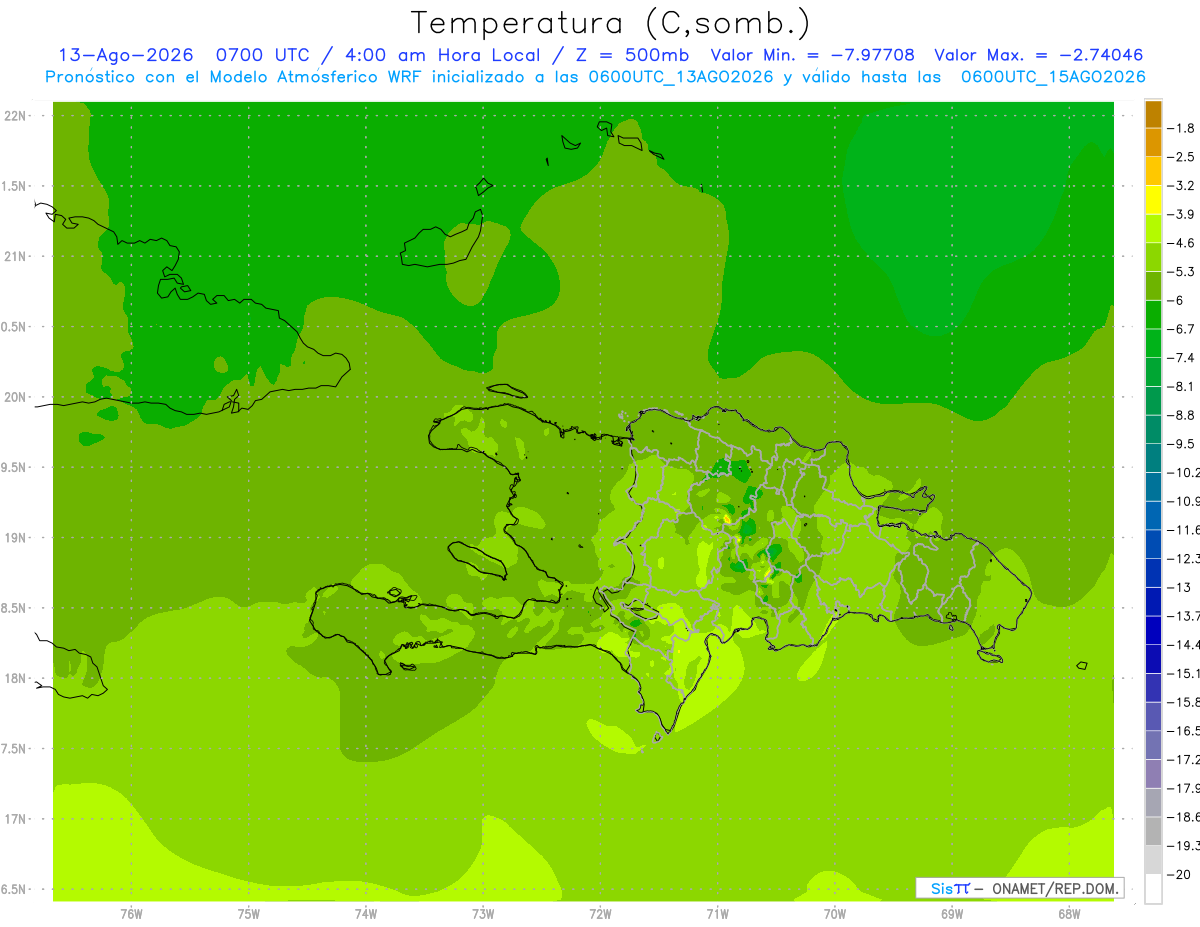Click the "-3.9" colorbar value

coord(1182,214)
